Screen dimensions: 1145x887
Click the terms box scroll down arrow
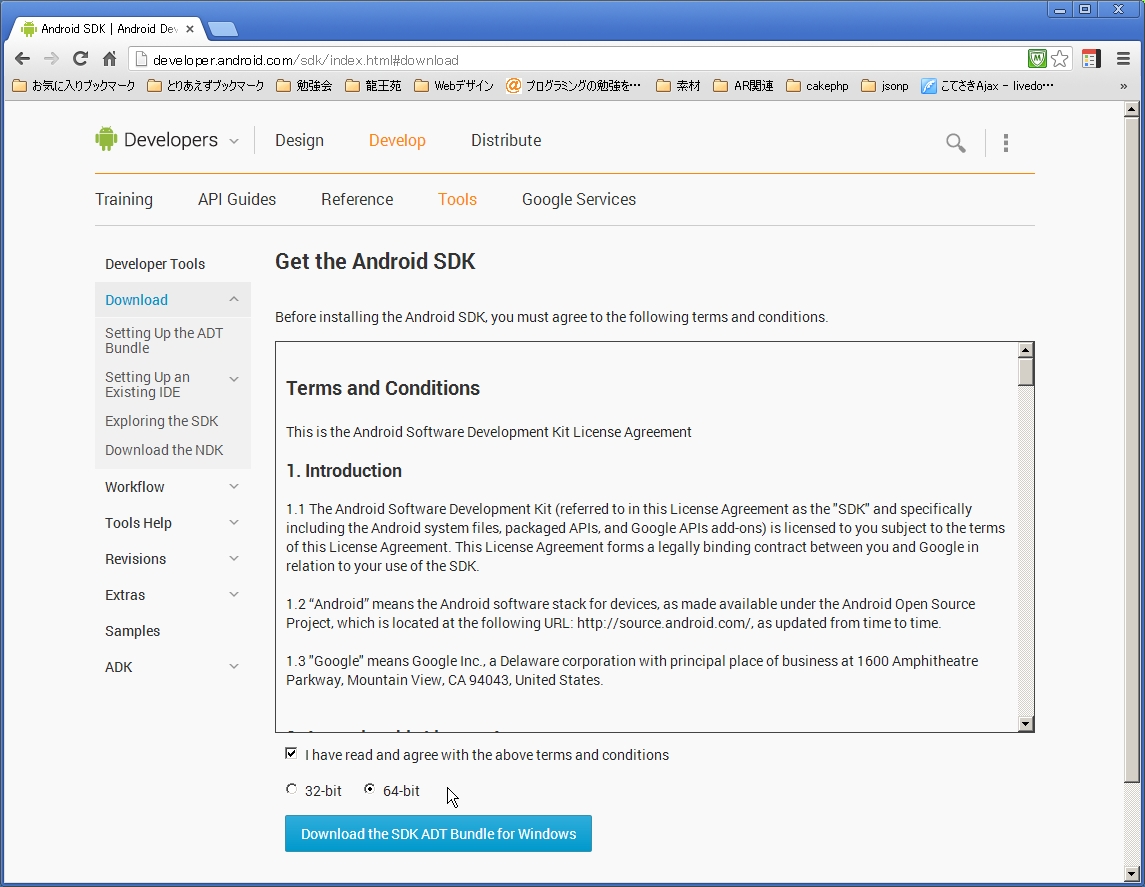pyautogui.click(x=1026, y=724)
